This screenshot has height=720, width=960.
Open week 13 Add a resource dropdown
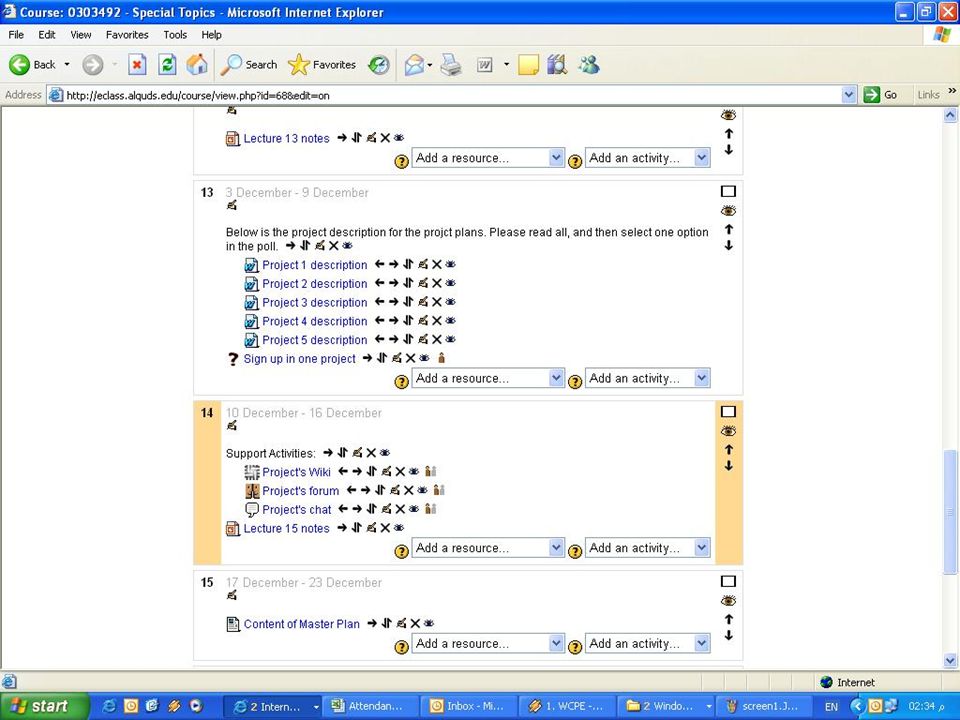(x=487, y=378)
